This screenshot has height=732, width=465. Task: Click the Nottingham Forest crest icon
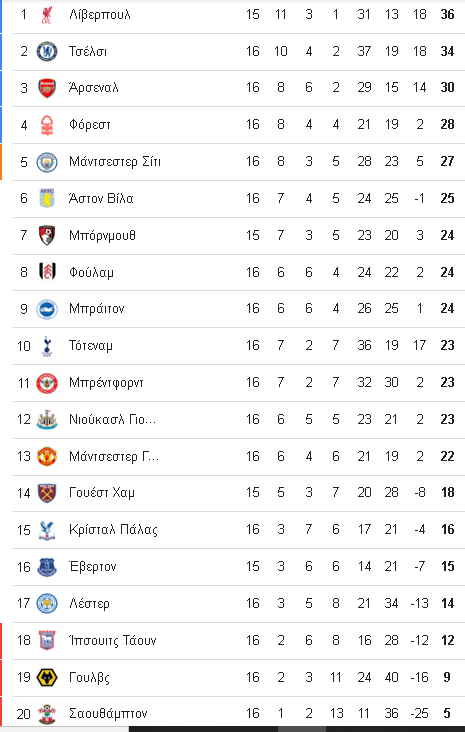47,125
